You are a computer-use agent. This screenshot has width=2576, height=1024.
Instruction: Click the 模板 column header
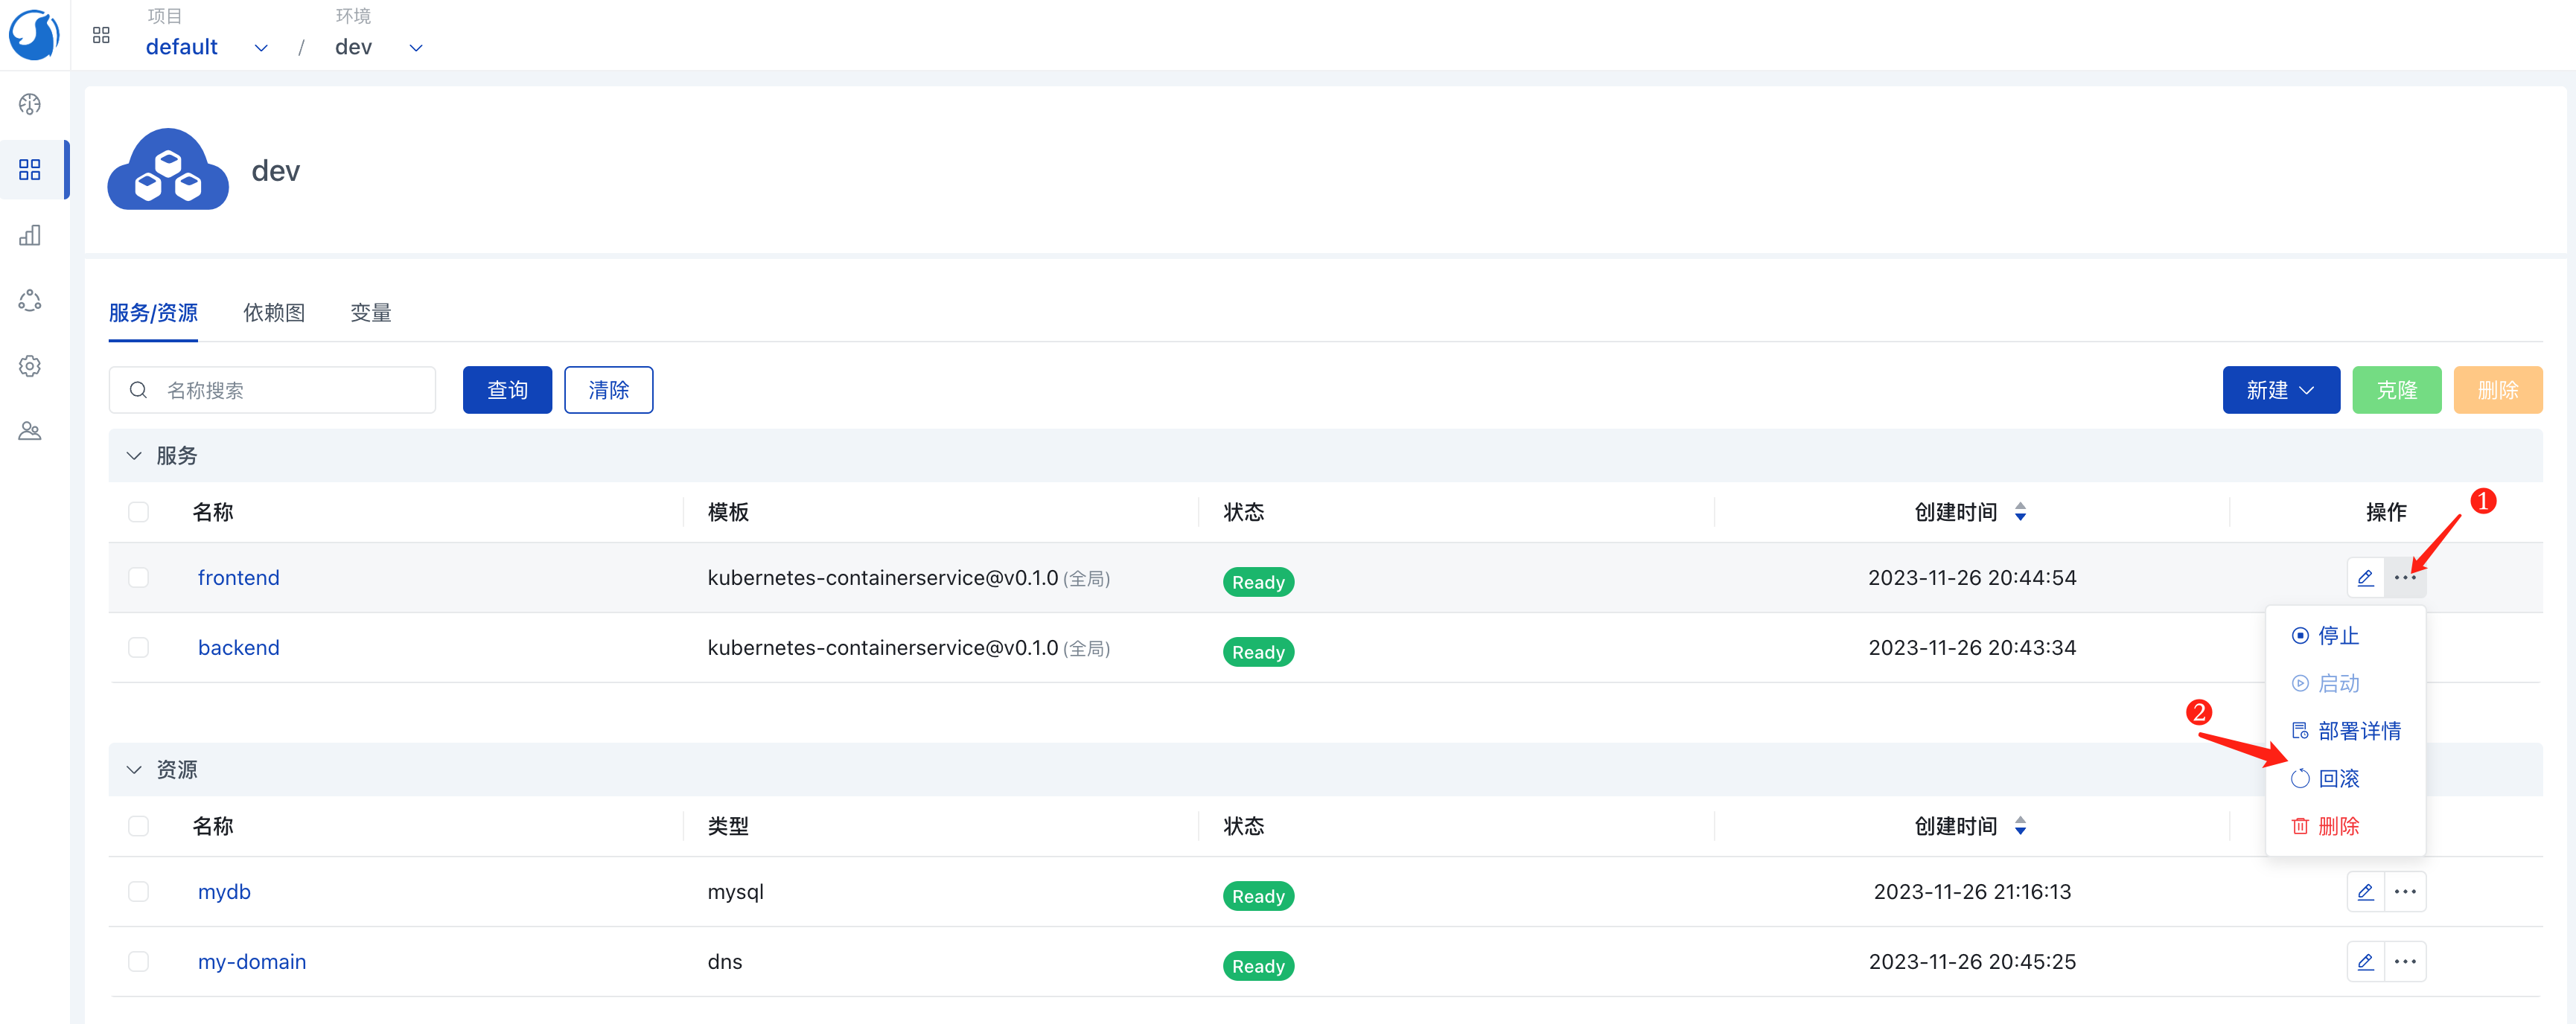[x=728, y=512]
